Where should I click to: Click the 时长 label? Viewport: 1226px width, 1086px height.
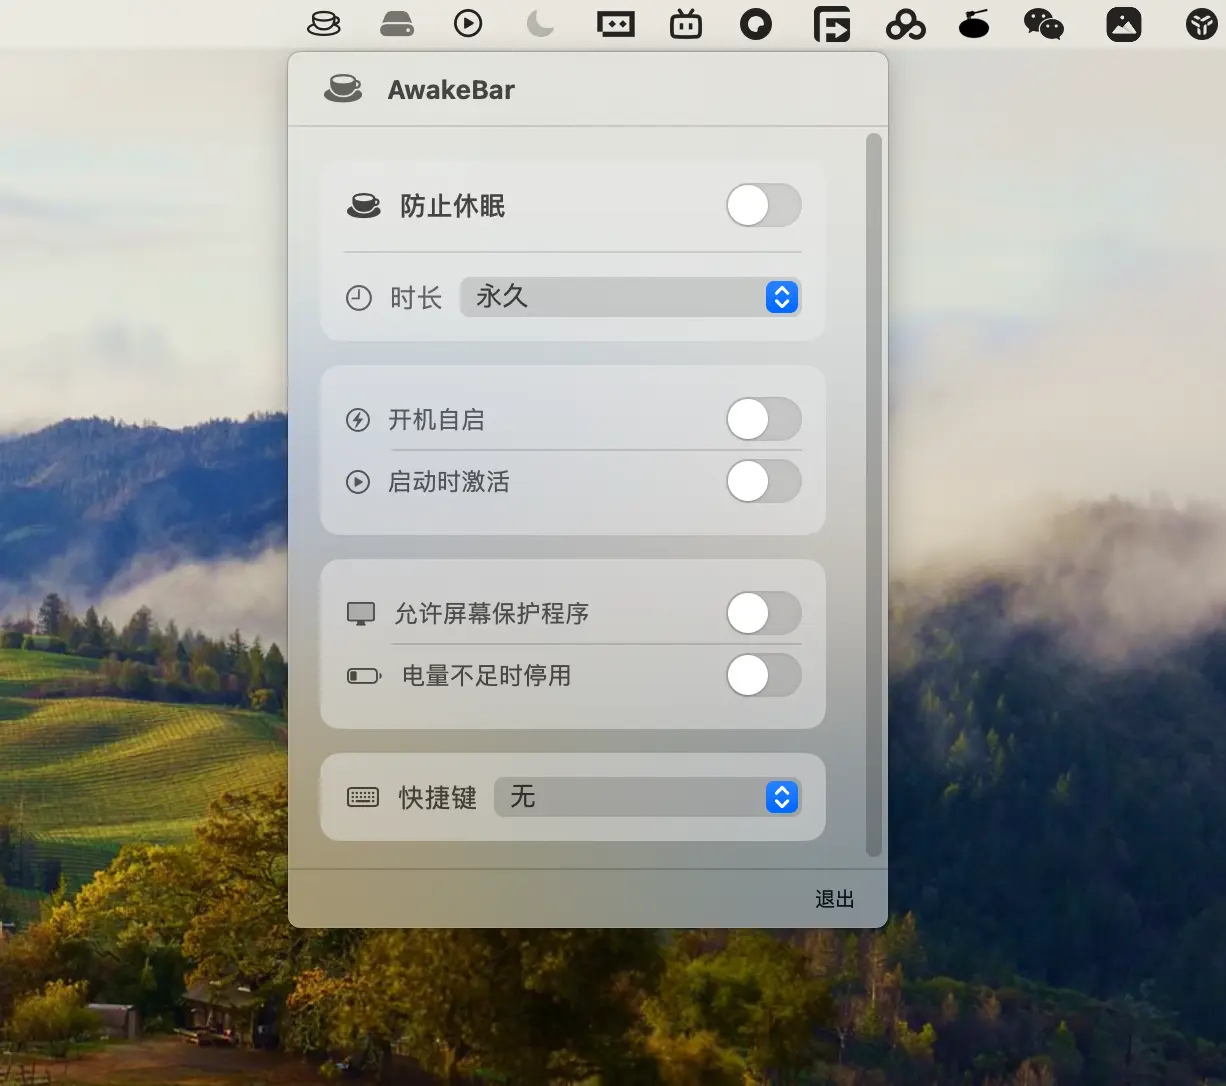click(416, 298)
